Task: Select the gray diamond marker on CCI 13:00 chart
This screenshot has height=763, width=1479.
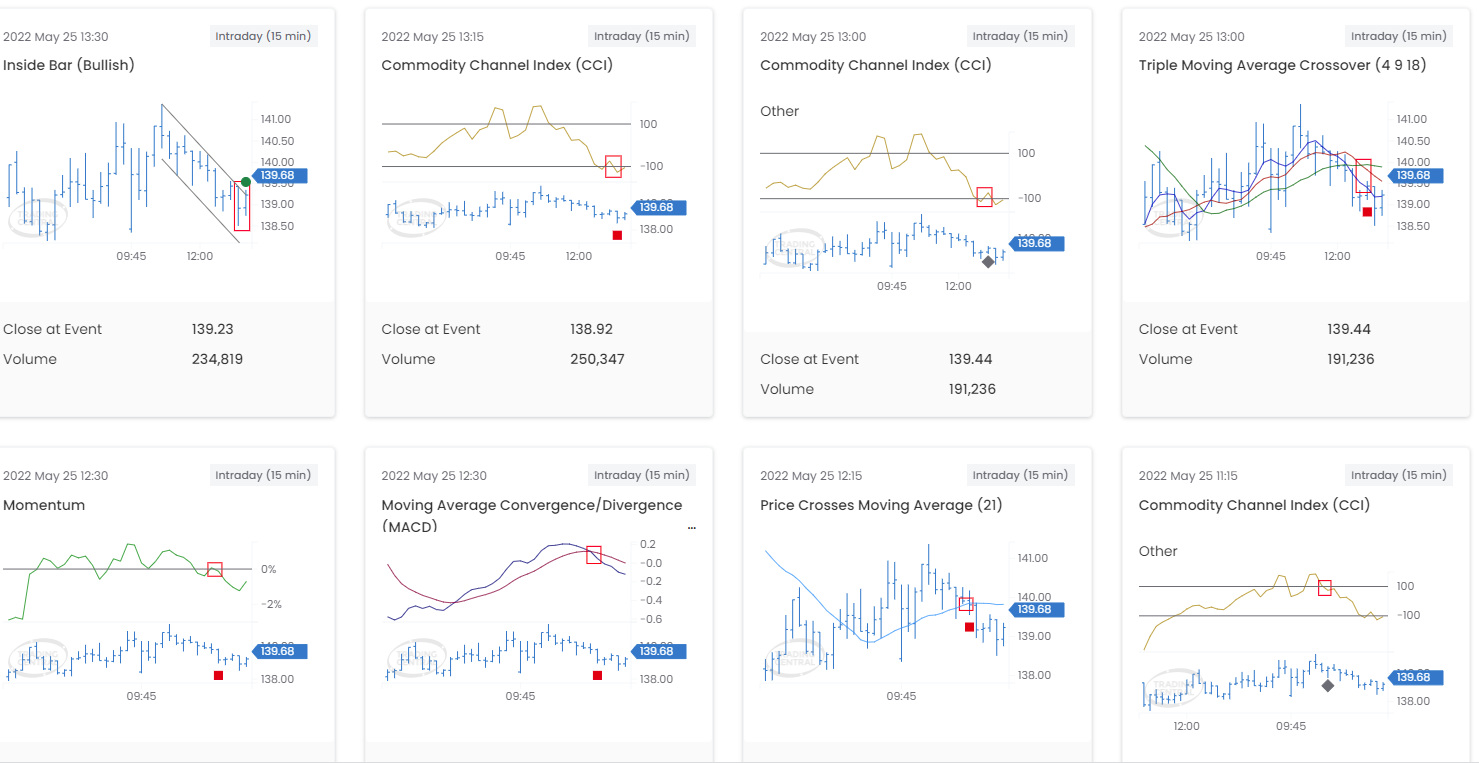Action: pyautogui.click(x=987, y=261)
